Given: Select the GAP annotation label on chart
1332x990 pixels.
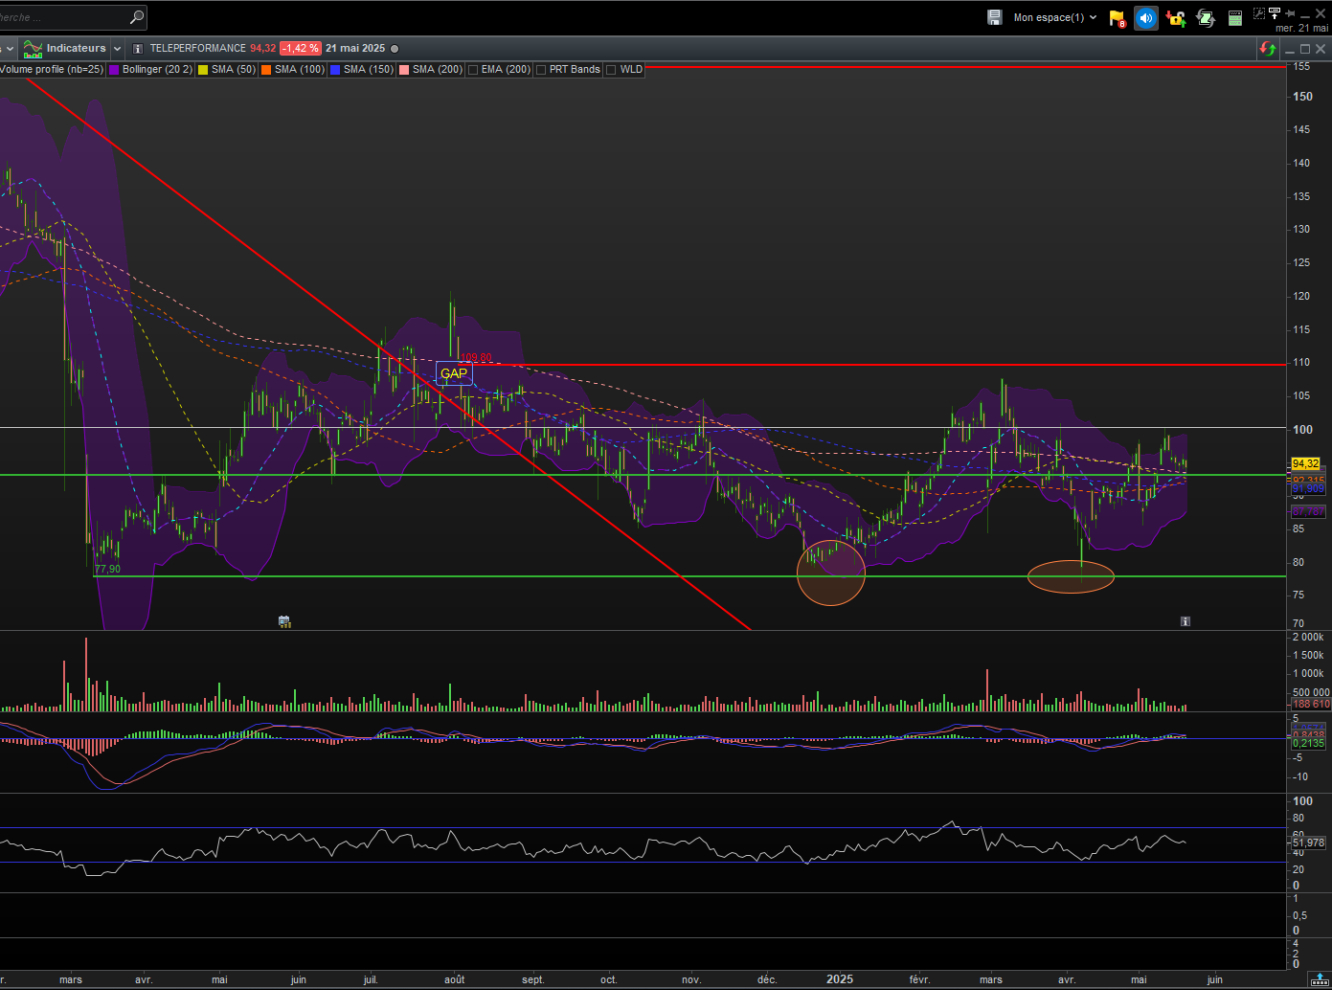Looking at the screenshot, I should pyautogui.click(x=454, y=373).
